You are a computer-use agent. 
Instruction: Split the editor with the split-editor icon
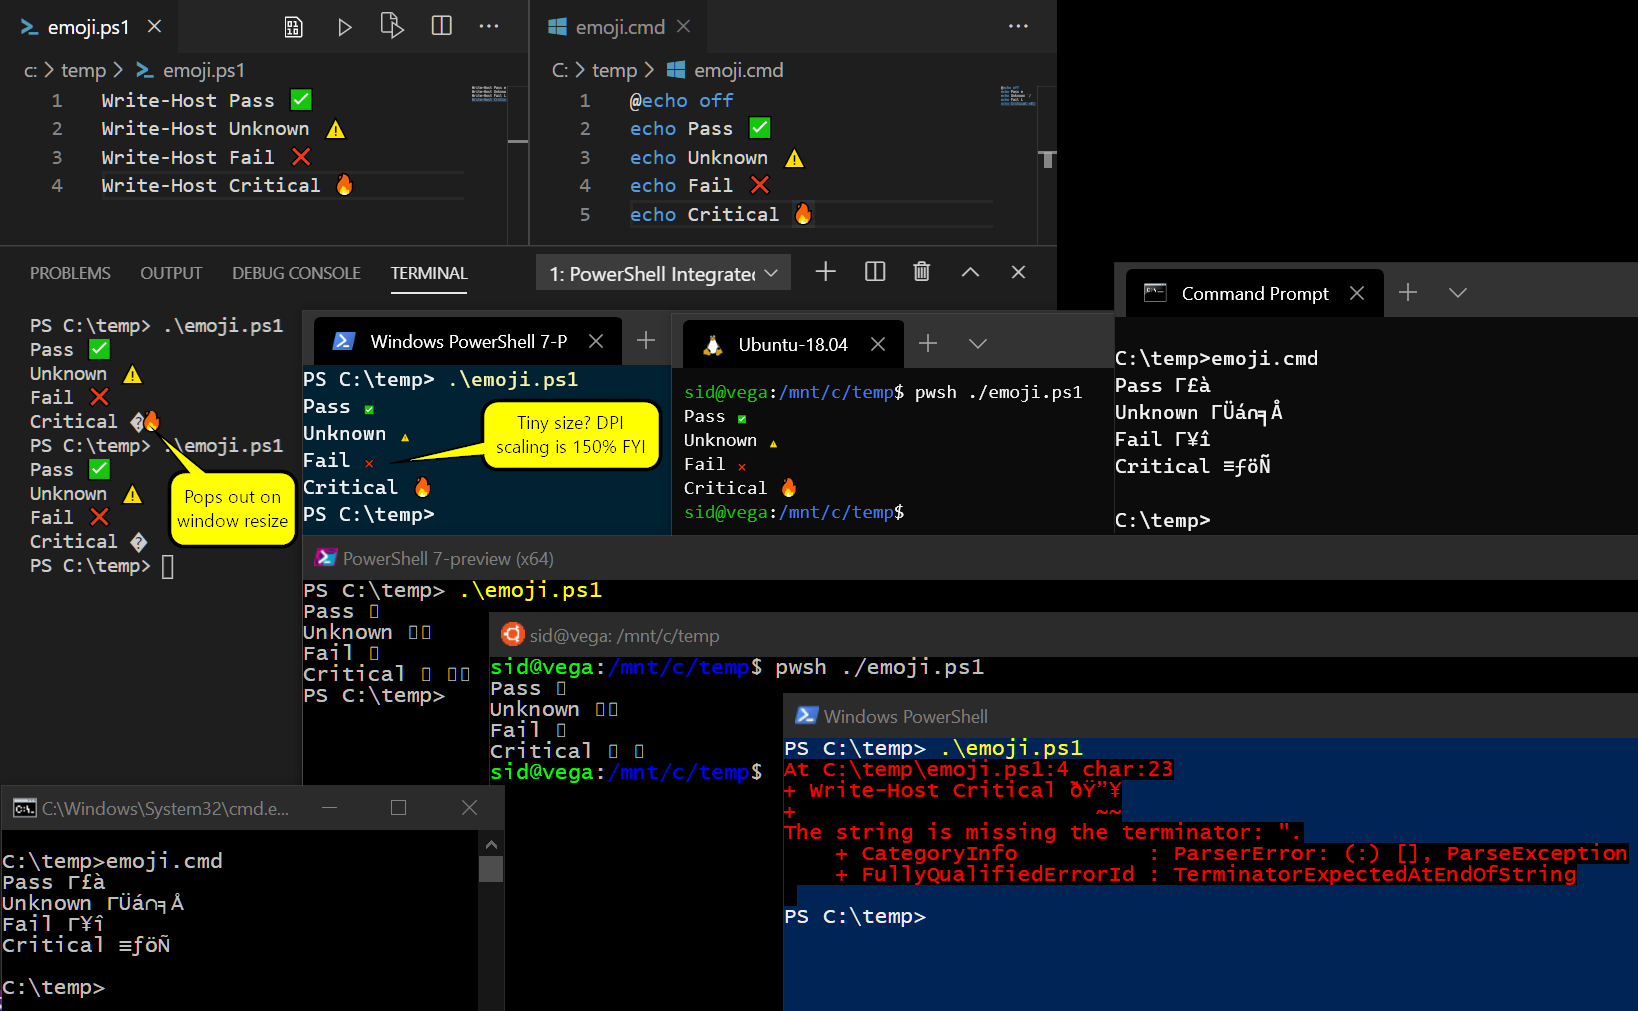click(x=441, y=26)
